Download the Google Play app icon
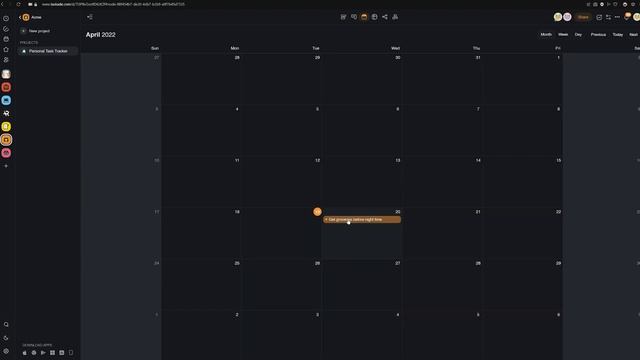The height and width of the screenshot is (360, 640). tap(43, 353)
